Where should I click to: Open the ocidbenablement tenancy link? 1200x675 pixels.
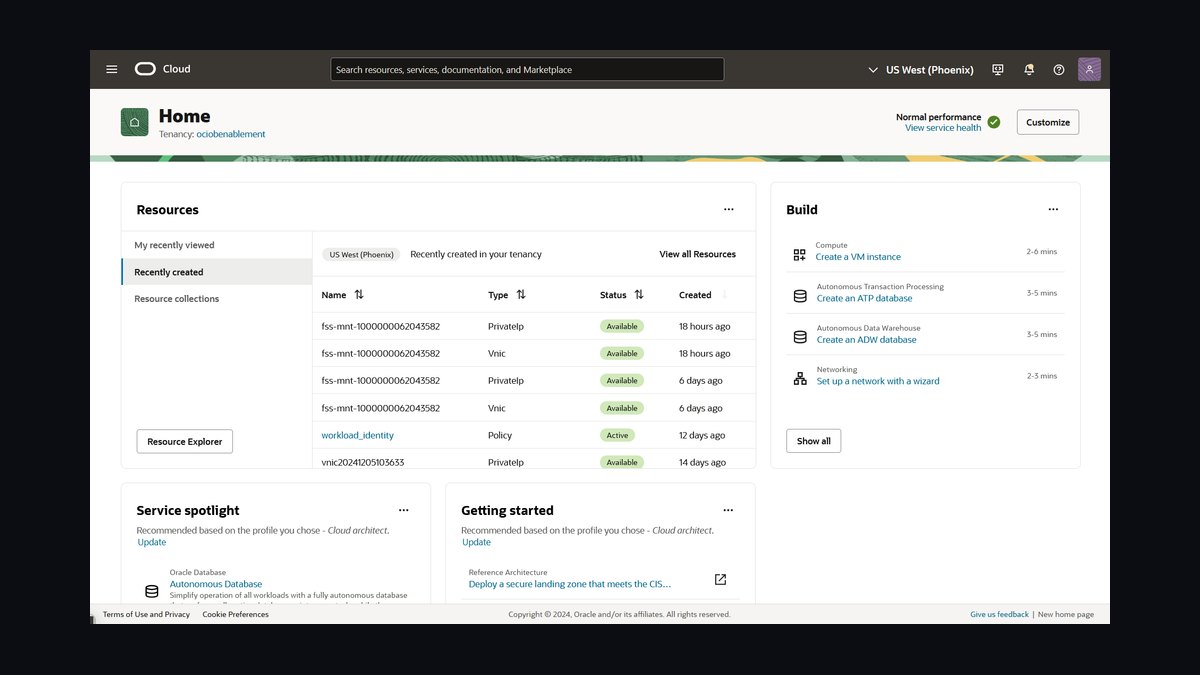231,134
